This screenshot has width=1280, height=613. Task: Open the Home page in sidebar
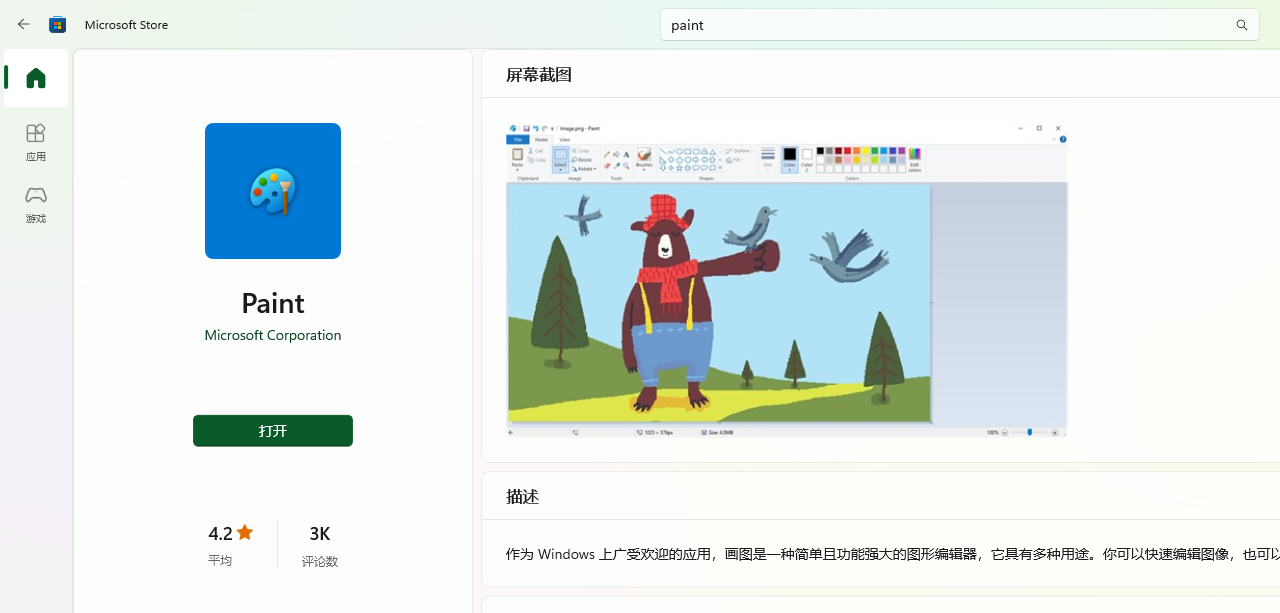(x=36, y=78)
